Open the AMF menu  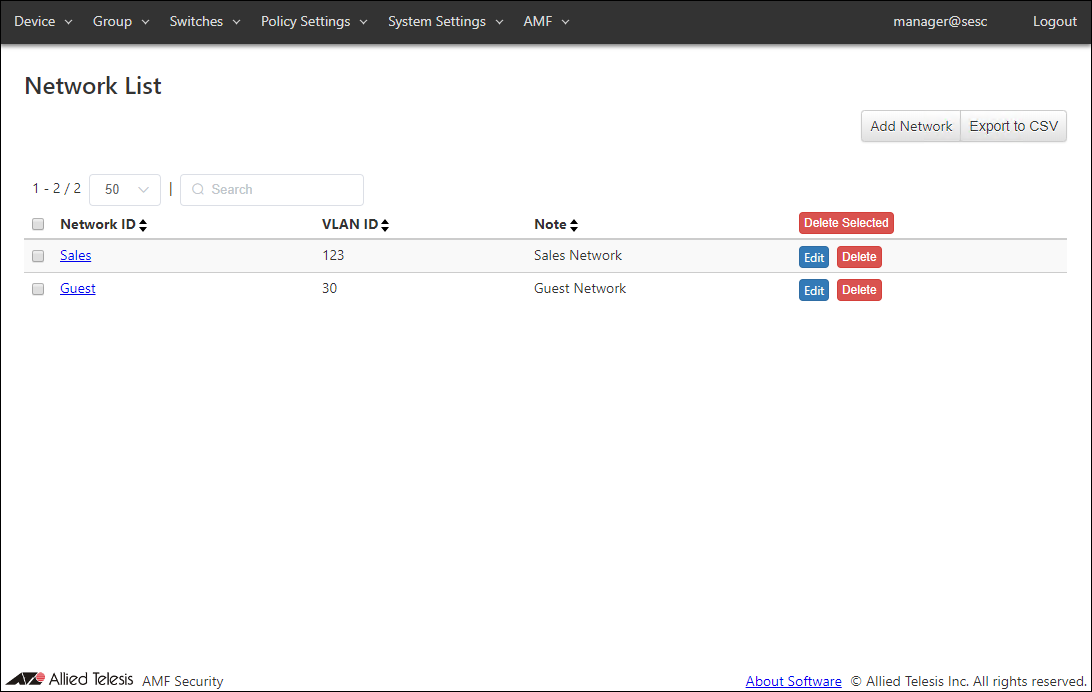click(546, 21)
